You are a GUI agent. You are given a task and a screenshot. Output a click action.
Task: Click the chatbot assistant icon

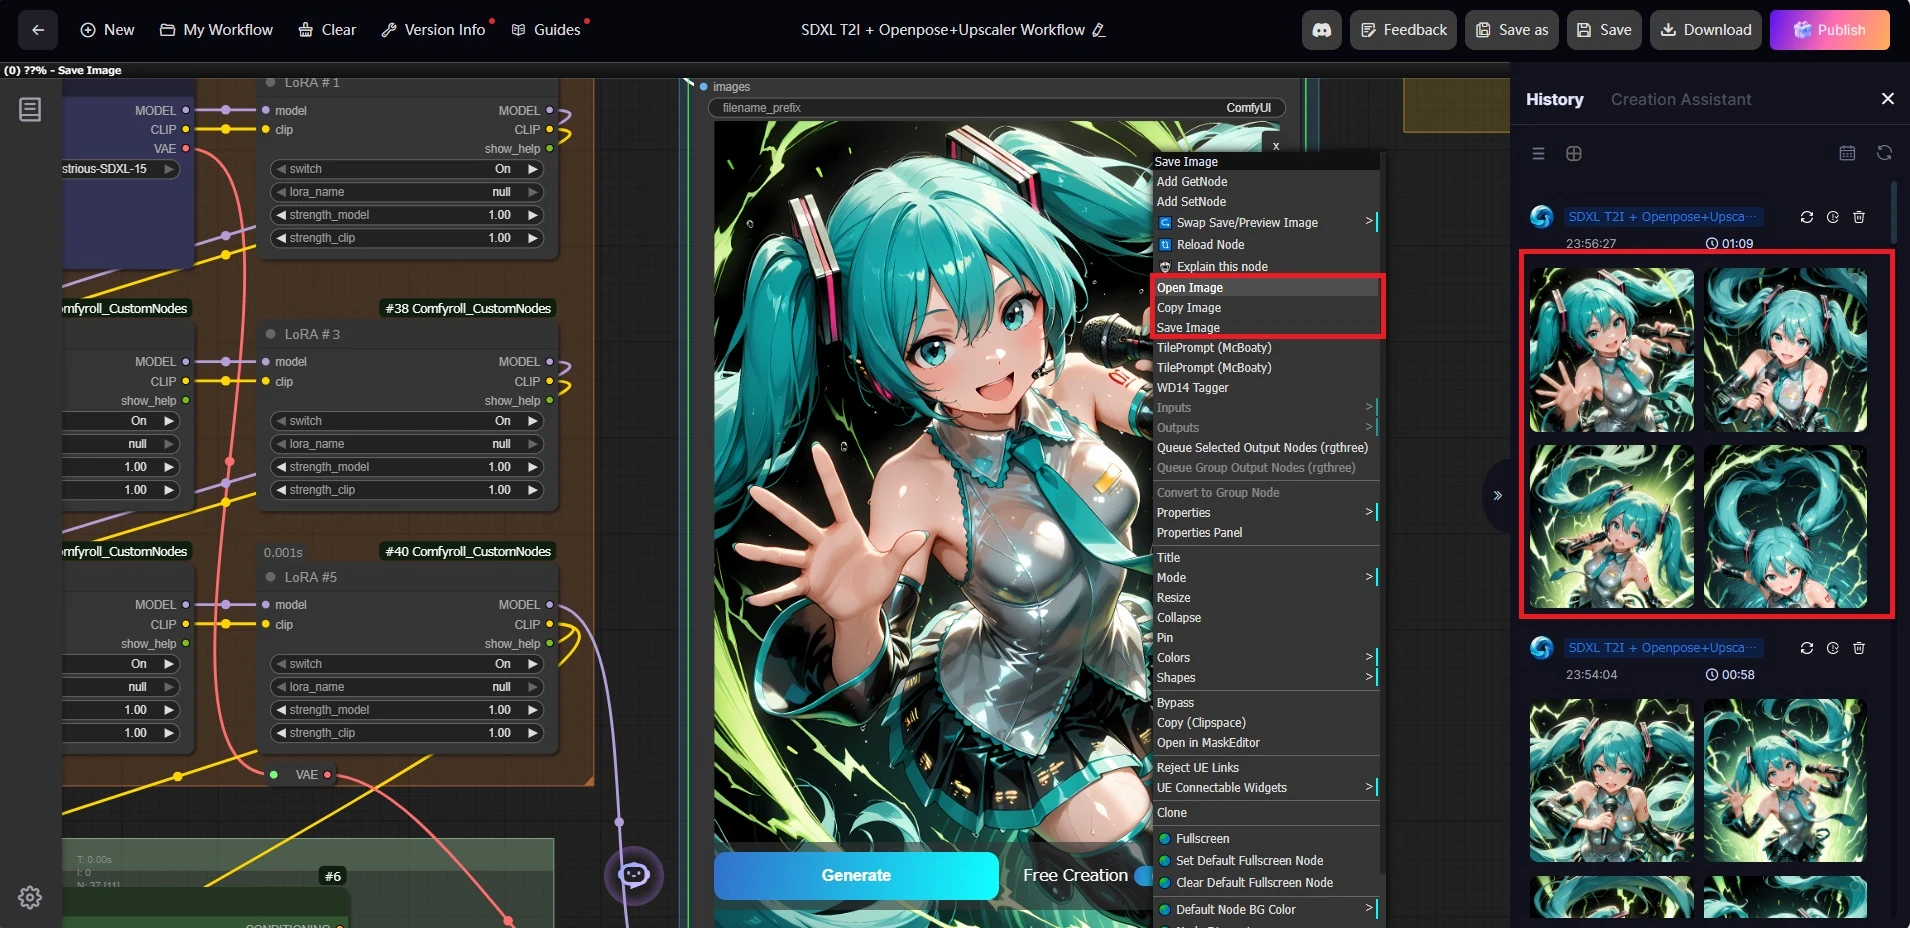pos(633,875)
